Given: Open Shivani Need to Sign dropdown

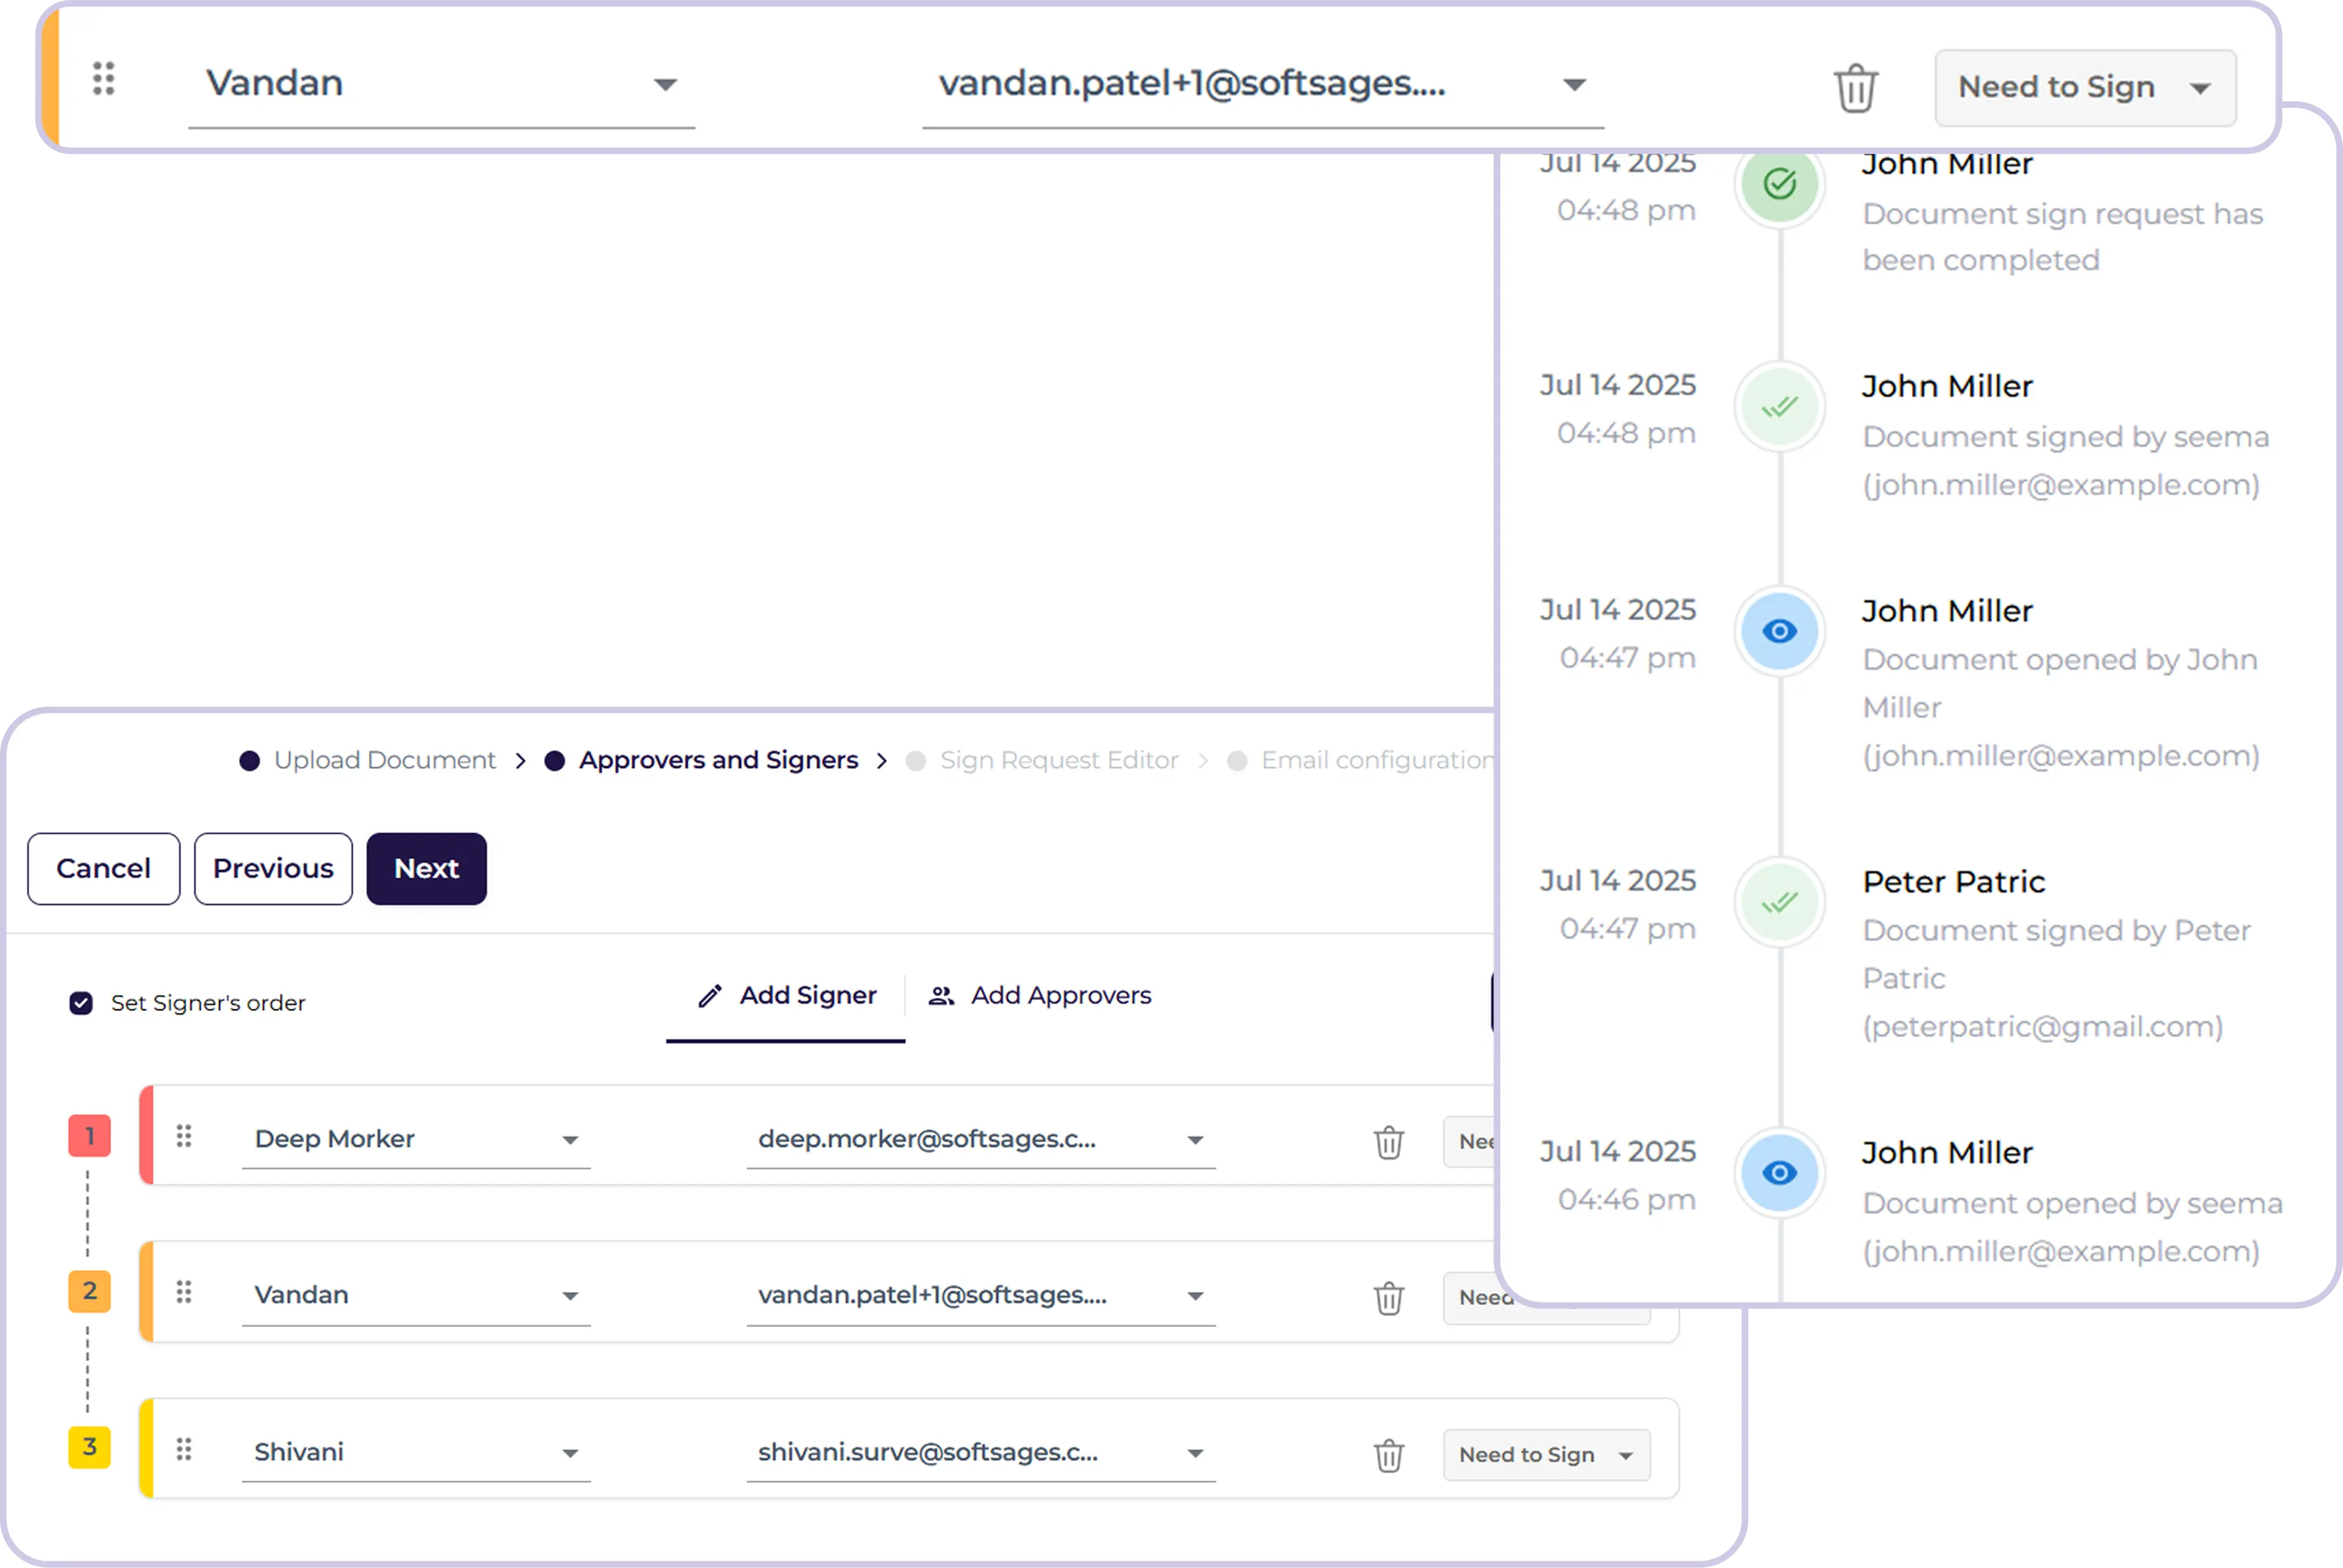Looking at the screenshot, I should (x=1545, y=1455).
